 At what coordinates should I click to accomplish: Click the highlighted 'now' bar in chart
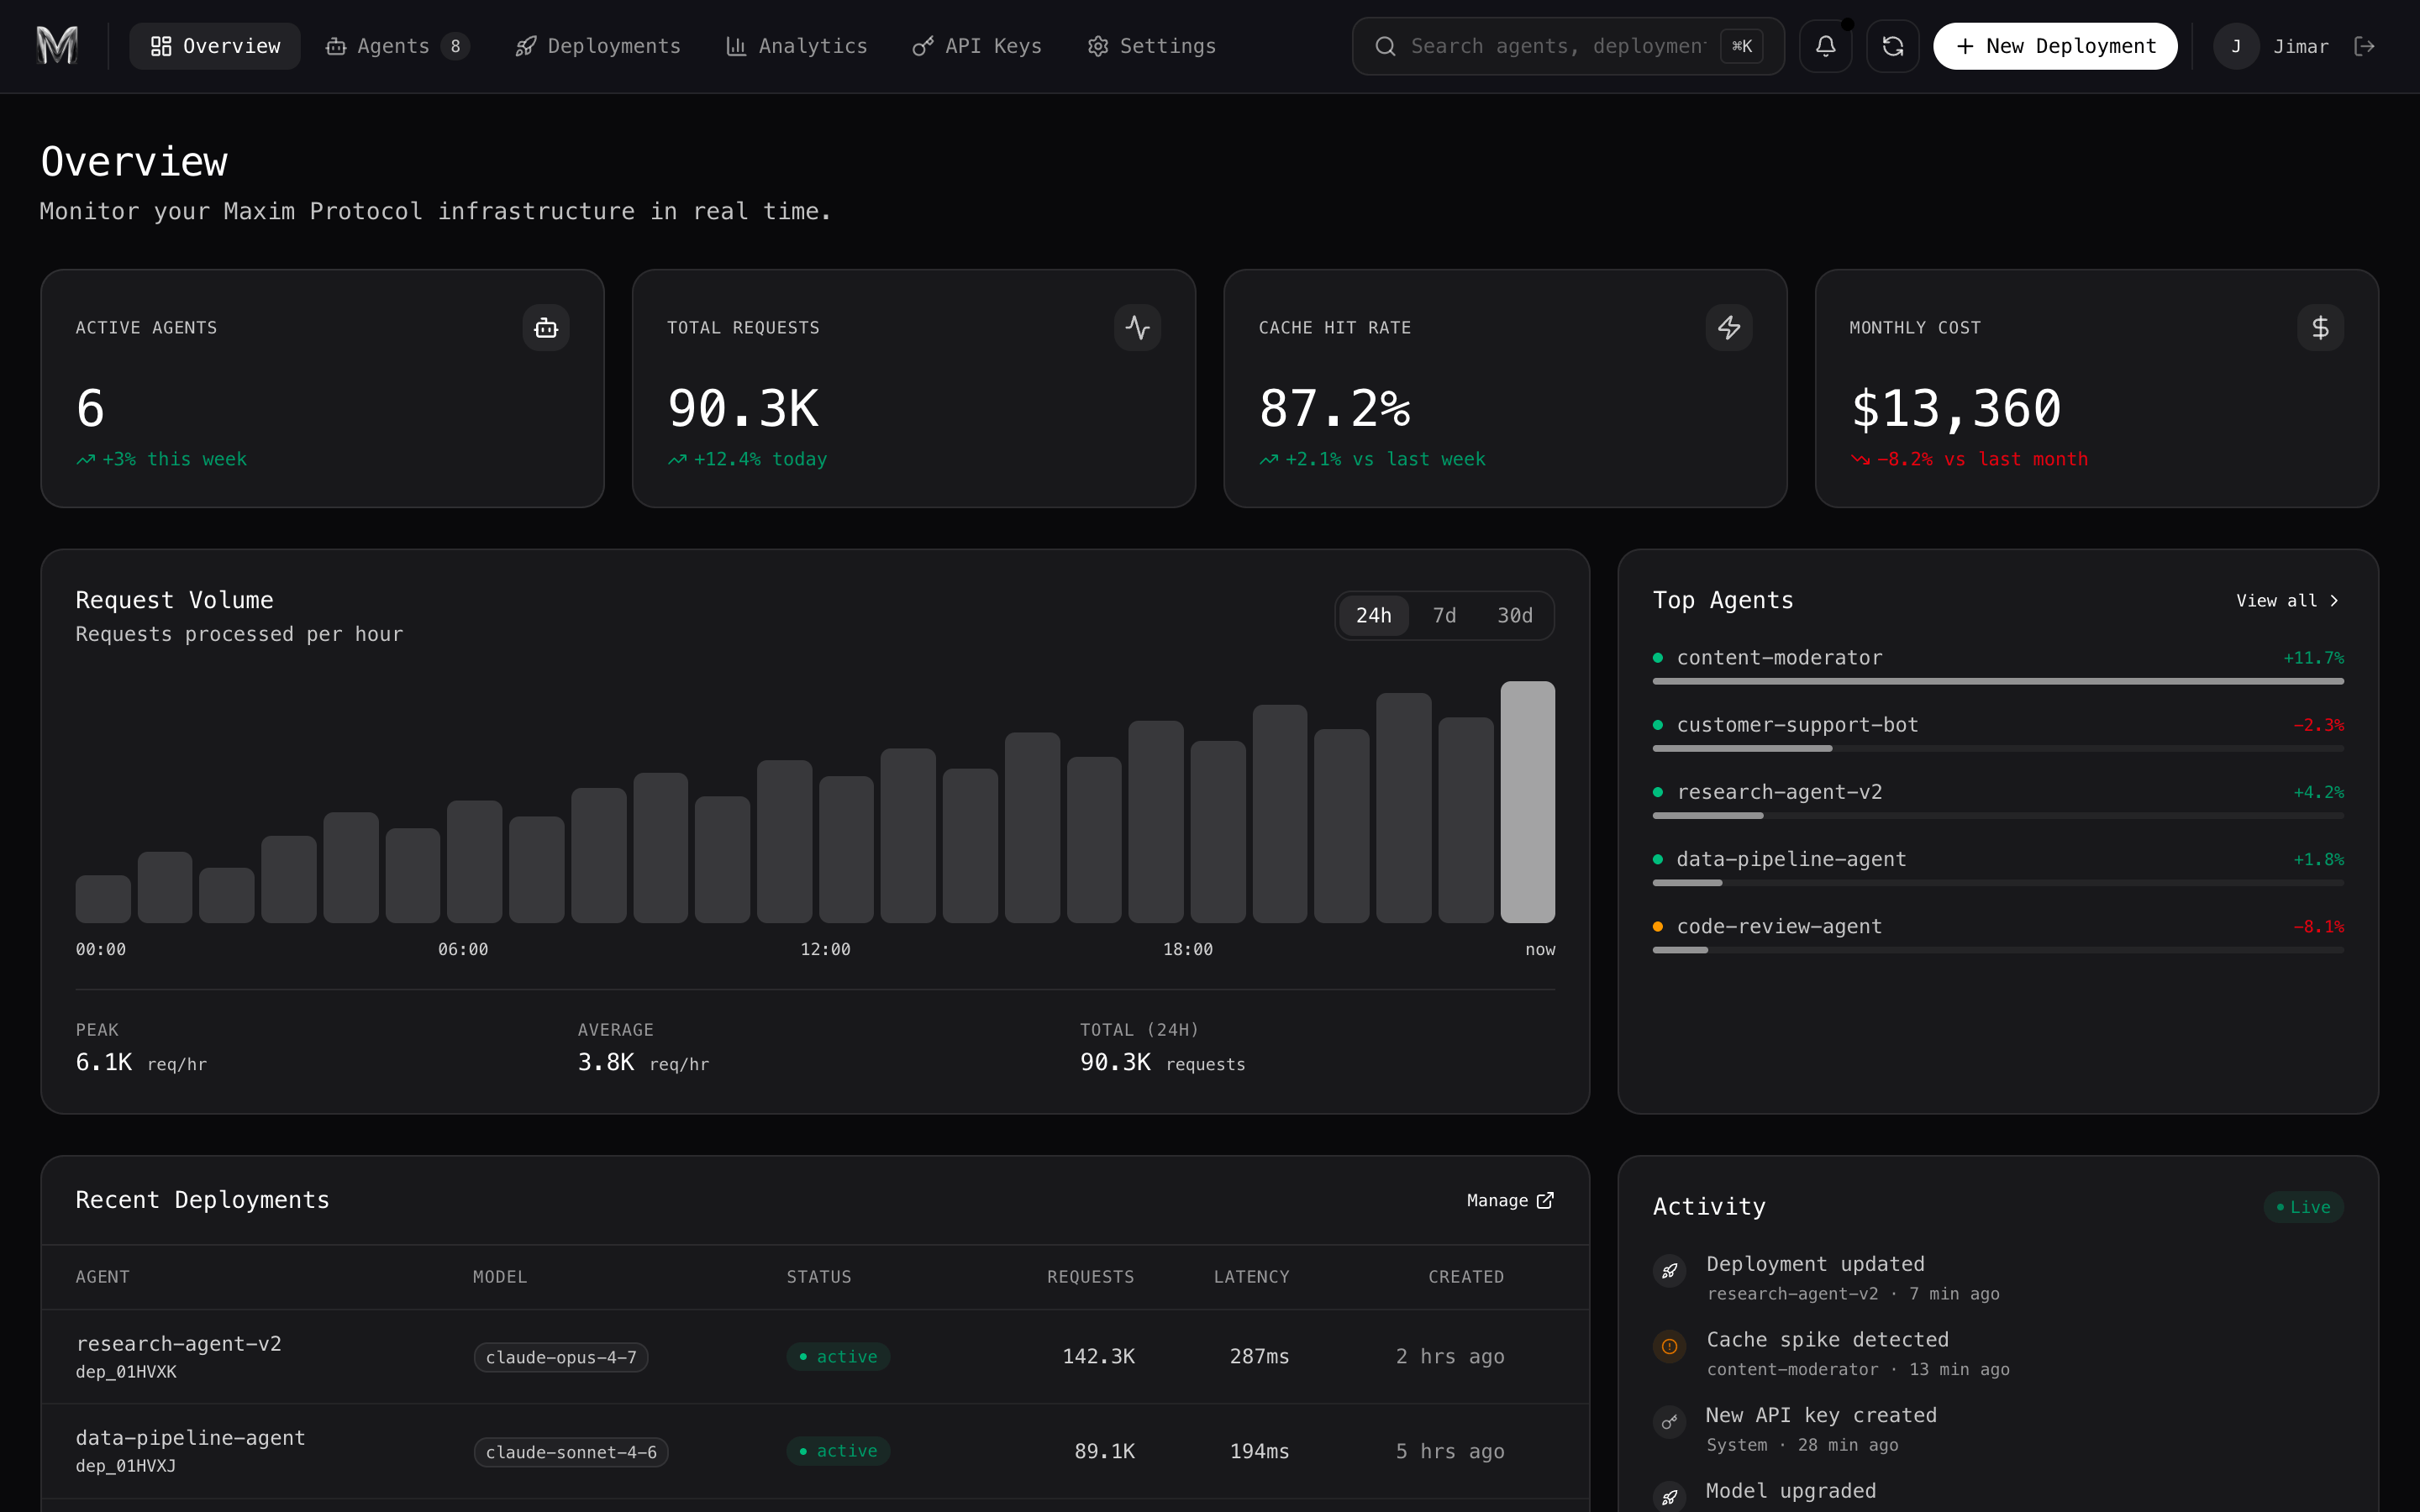pyautogui.click(x=1527, y=802)
